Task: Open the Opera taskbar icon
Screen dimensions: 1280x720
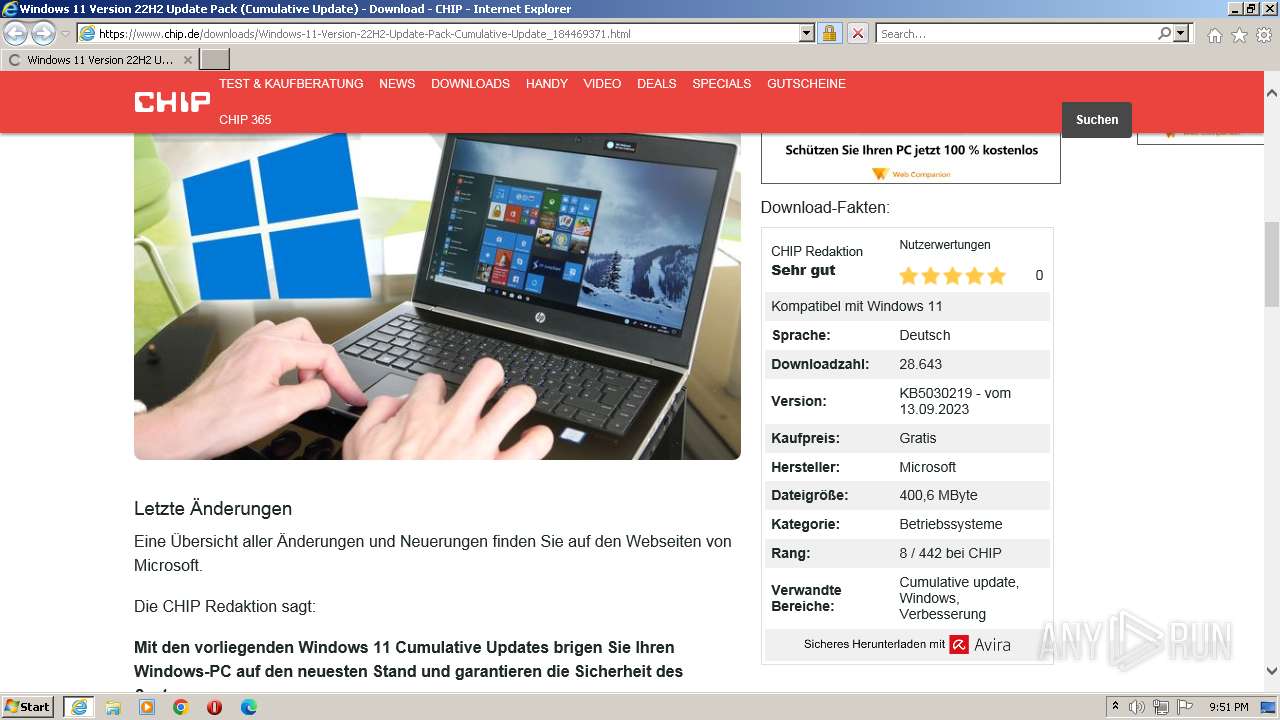Action: pyautogui.click(x=214, y=707)
